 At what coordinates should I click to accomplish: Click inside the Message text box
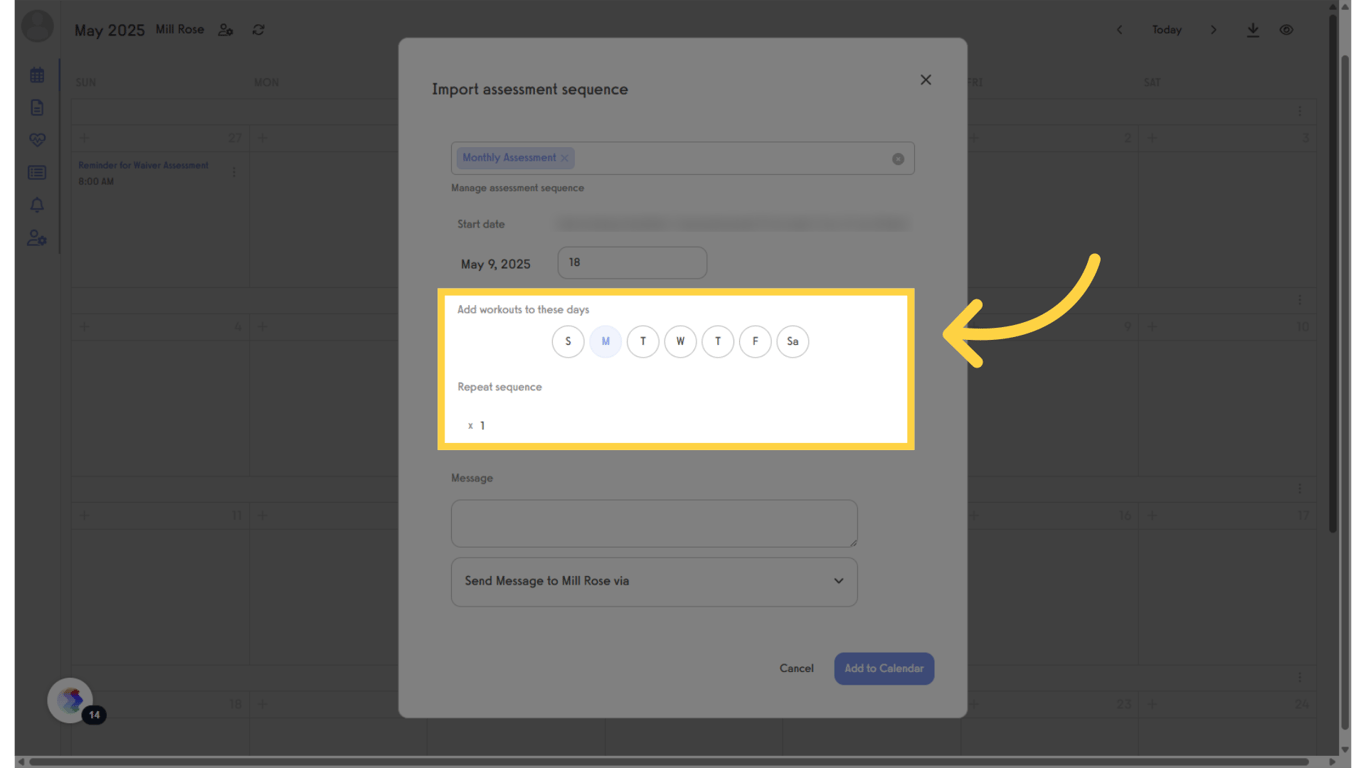point(654,523)
